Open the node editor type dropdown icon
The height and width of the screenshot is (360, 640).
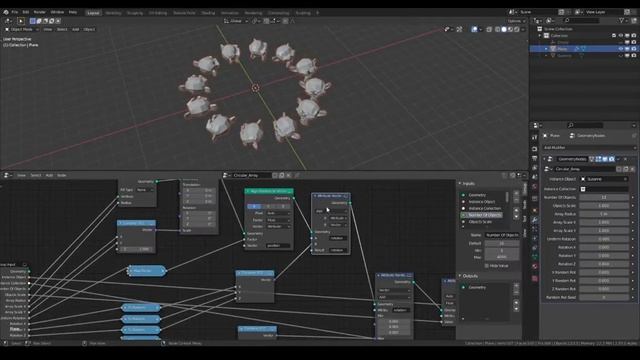tap(7, 175)
